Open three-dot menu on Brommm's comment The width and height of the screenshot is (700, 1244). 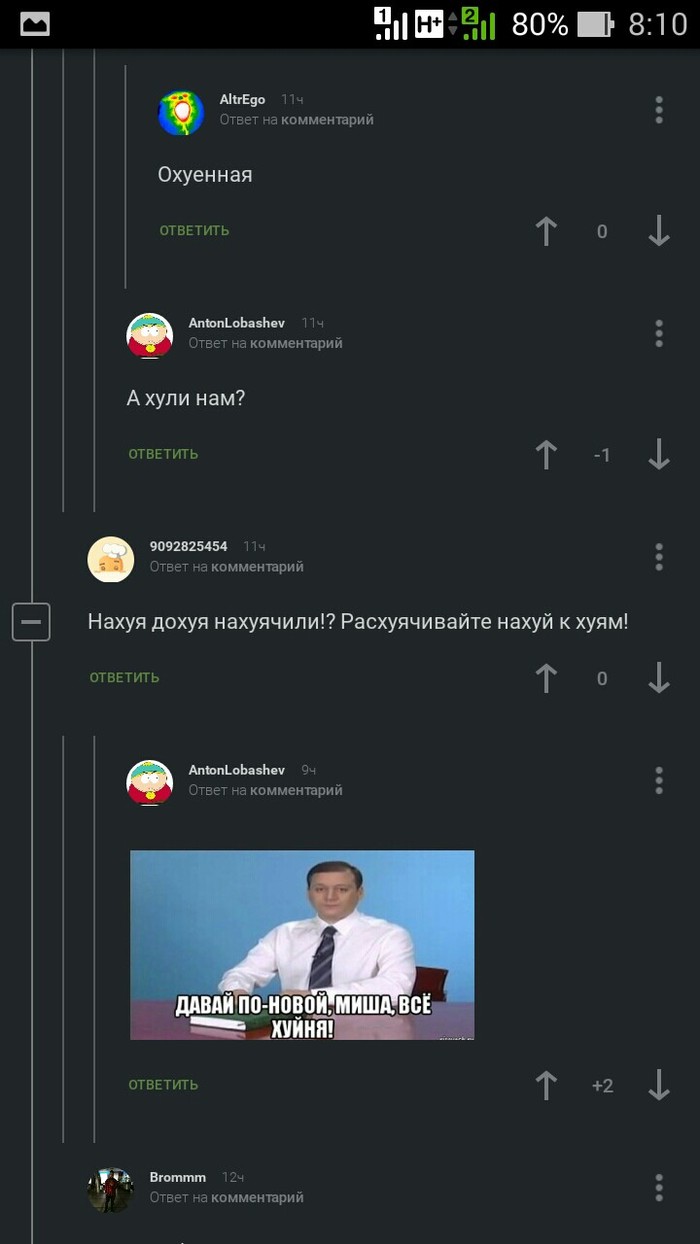(x=659, y=1187)
